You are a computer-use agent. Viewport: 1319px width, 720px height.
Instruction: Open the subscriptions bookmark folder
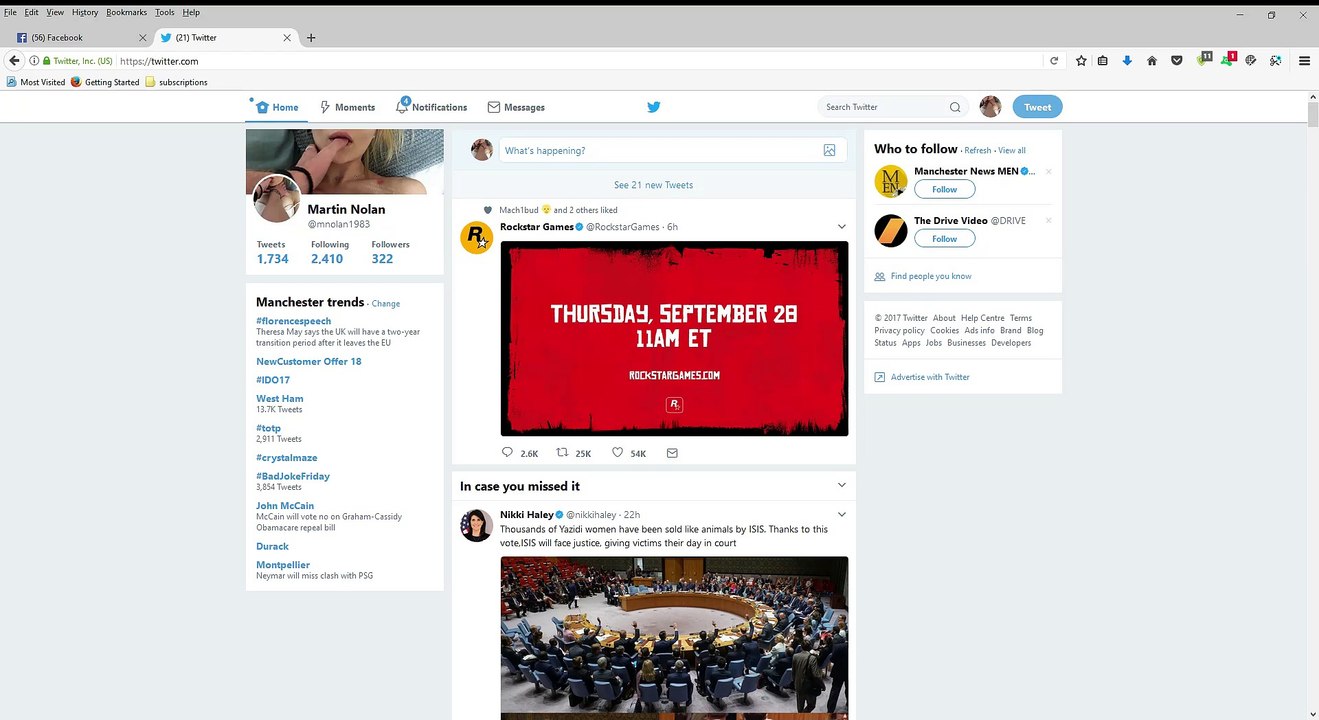[x=176, y=82]
